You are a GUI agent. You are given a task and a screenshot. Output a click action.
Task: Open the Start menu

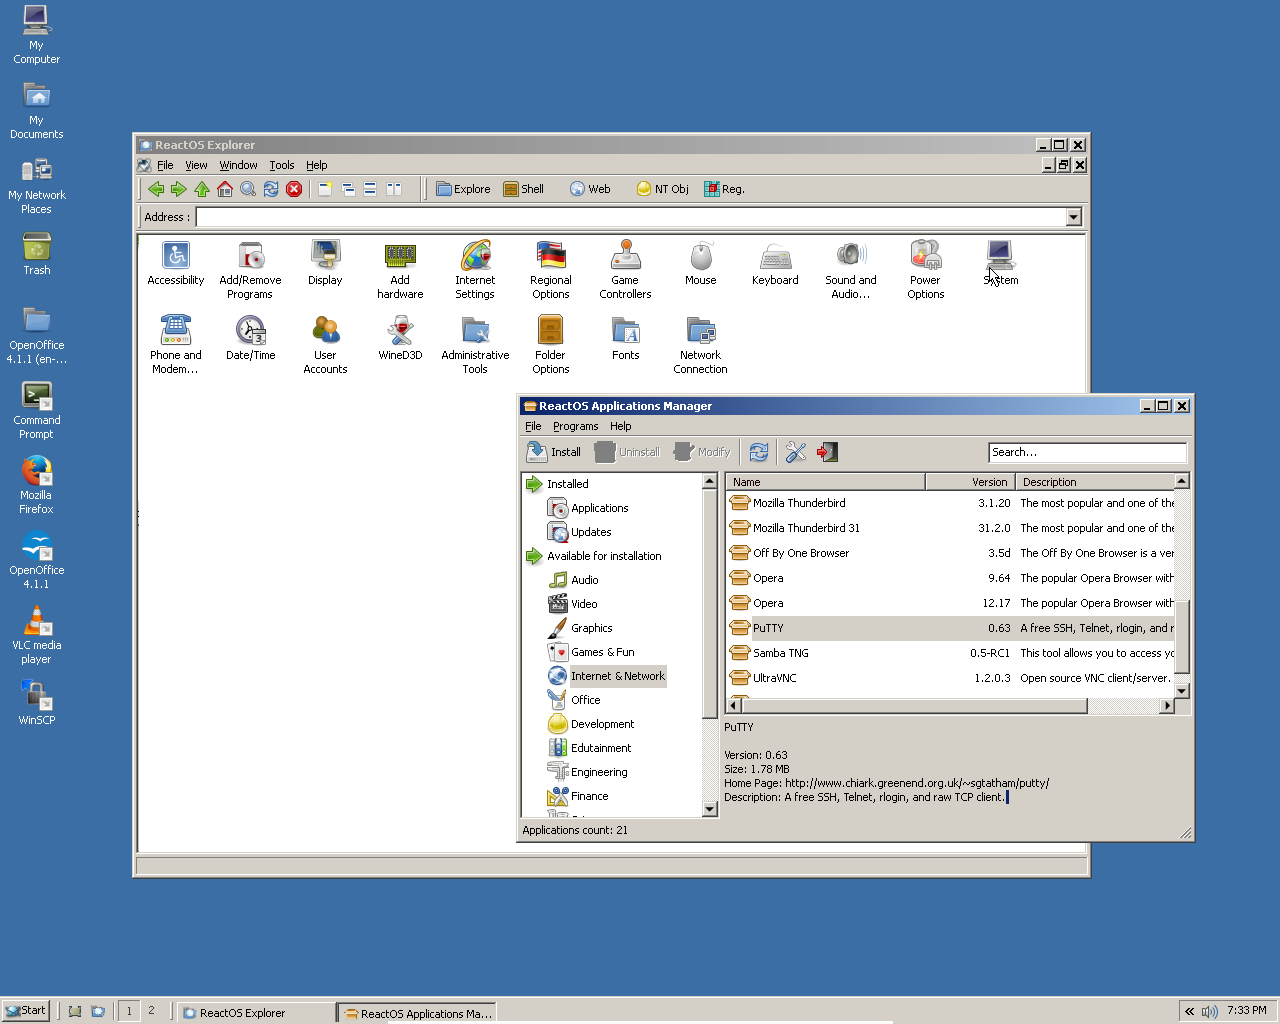[x=25, y=1011]
